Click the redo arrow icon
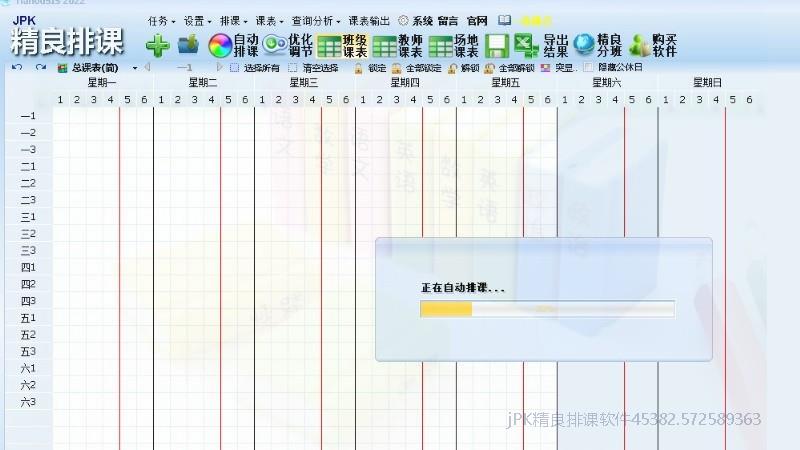This screenshot has width=800, height=450. coord(41,67)
